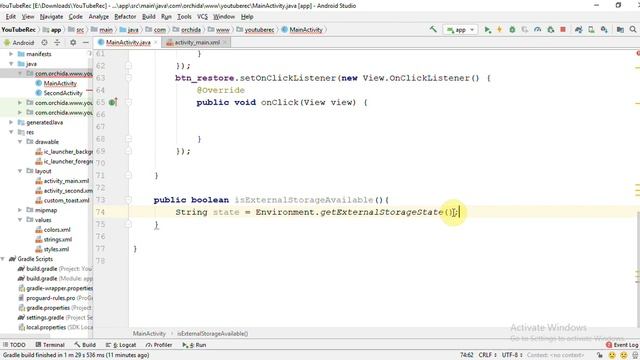Open the VCS menu
640x360 pixels.
coord(202,17)
